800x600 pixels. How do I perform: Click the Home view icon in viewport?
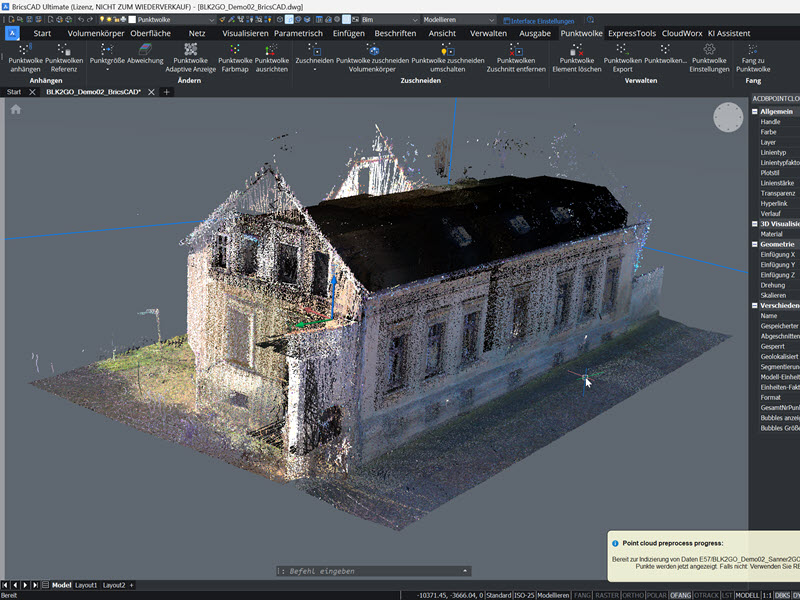(16, 109)
